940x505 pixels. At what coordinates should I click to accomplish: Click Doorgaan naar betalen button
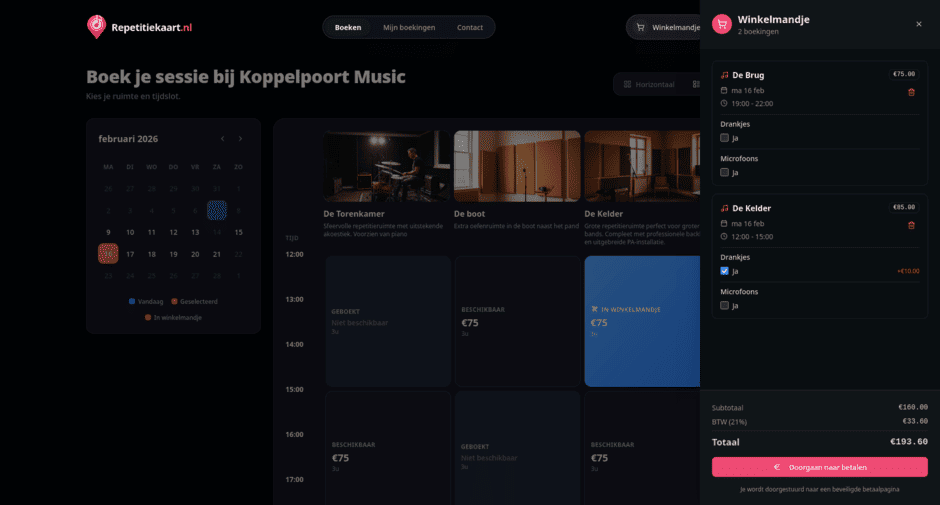pos(820,467)
